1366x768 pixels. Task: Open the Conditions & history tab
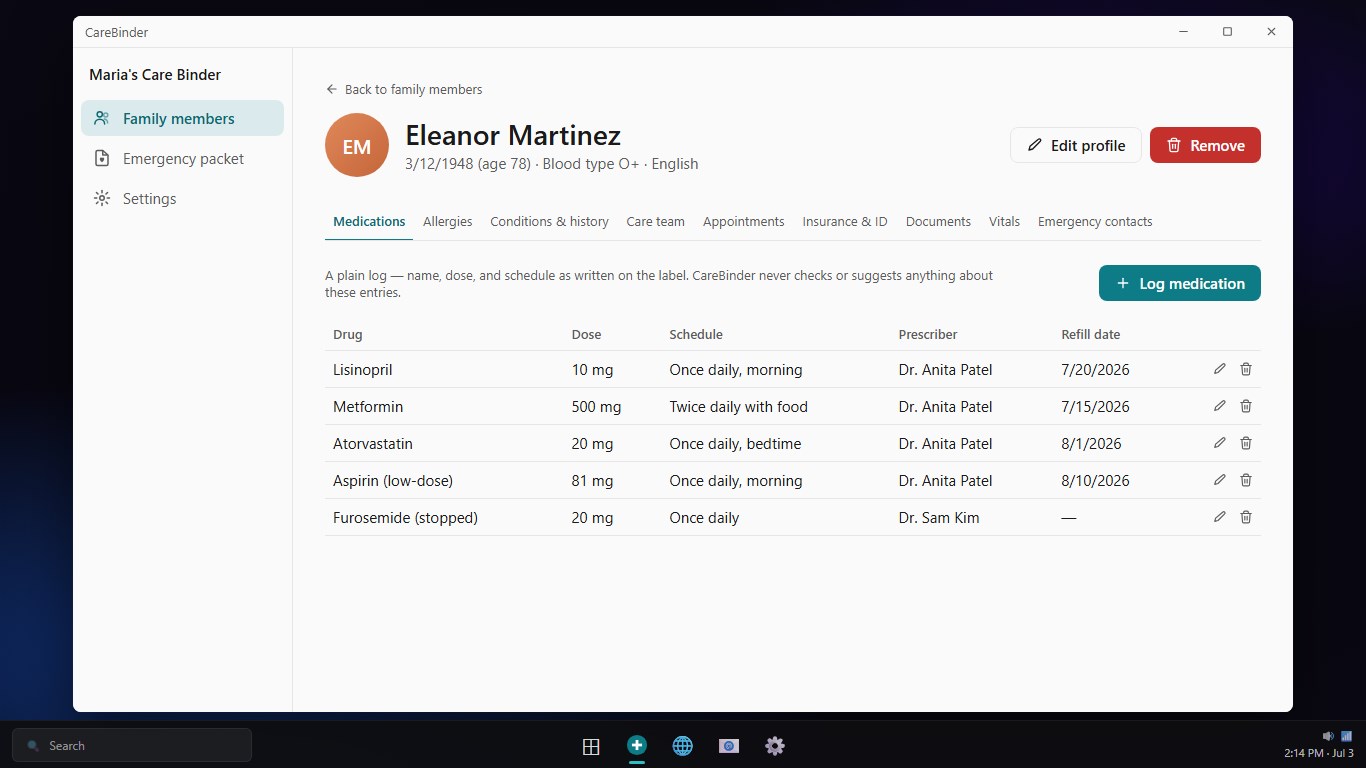coord(549,222)
